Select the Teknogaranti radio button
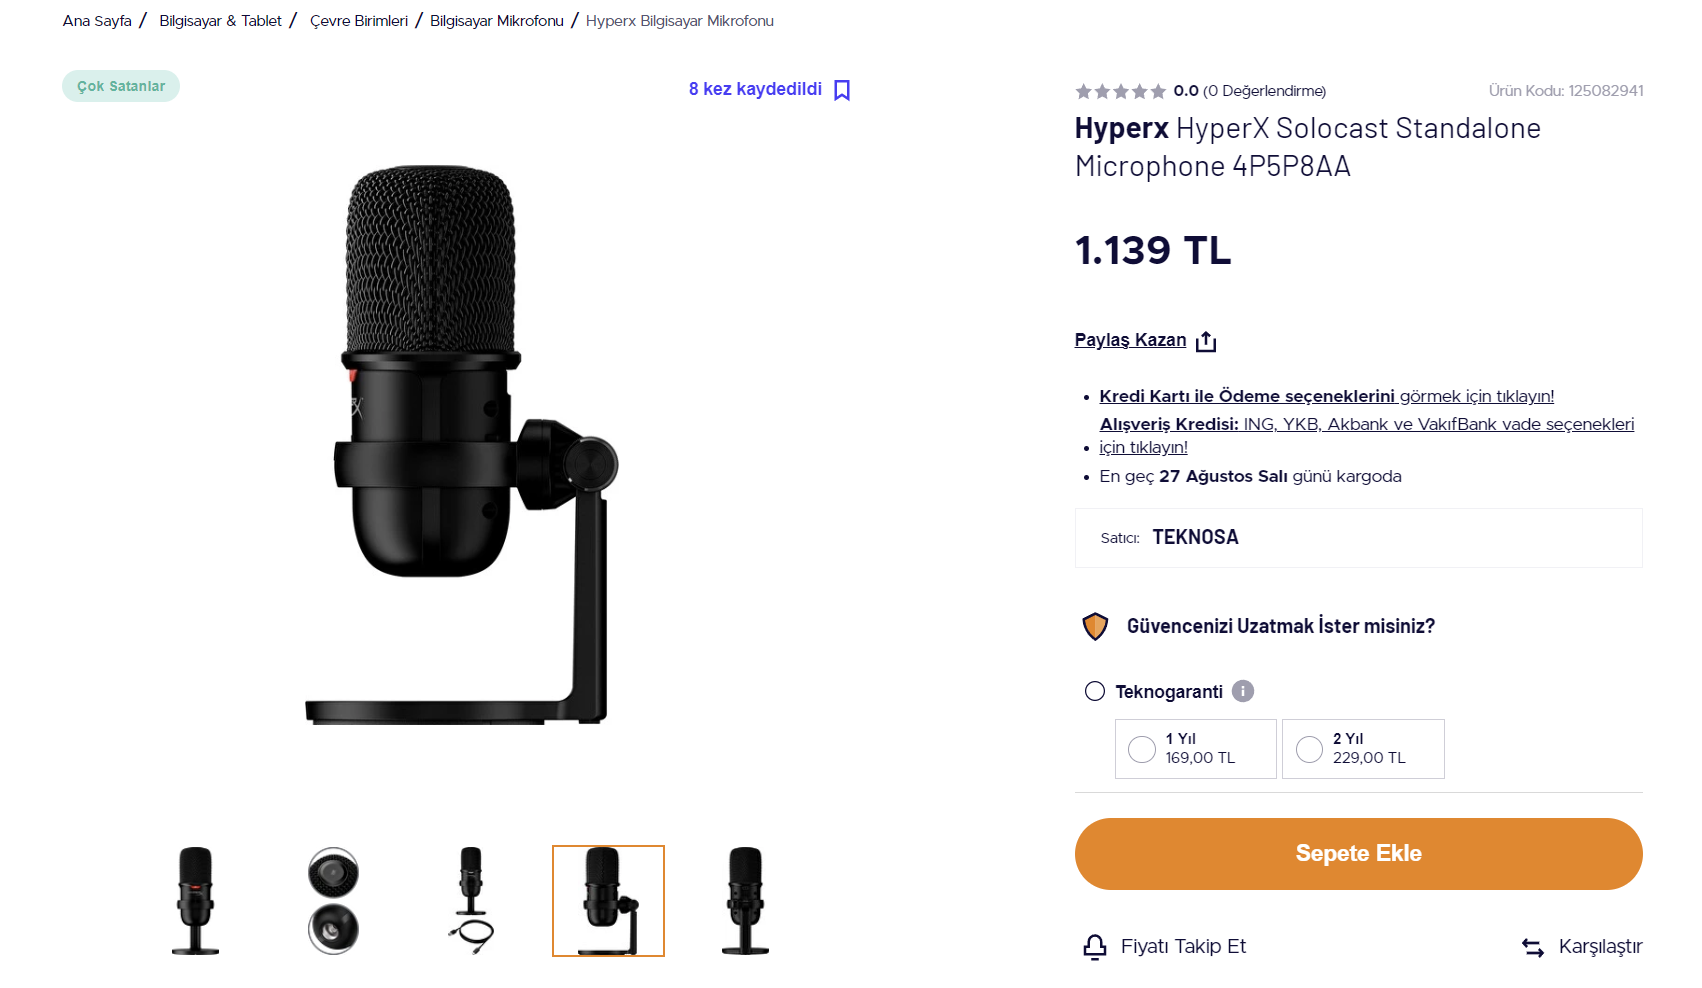1702x988 pixels. [x=1095, y=691]
